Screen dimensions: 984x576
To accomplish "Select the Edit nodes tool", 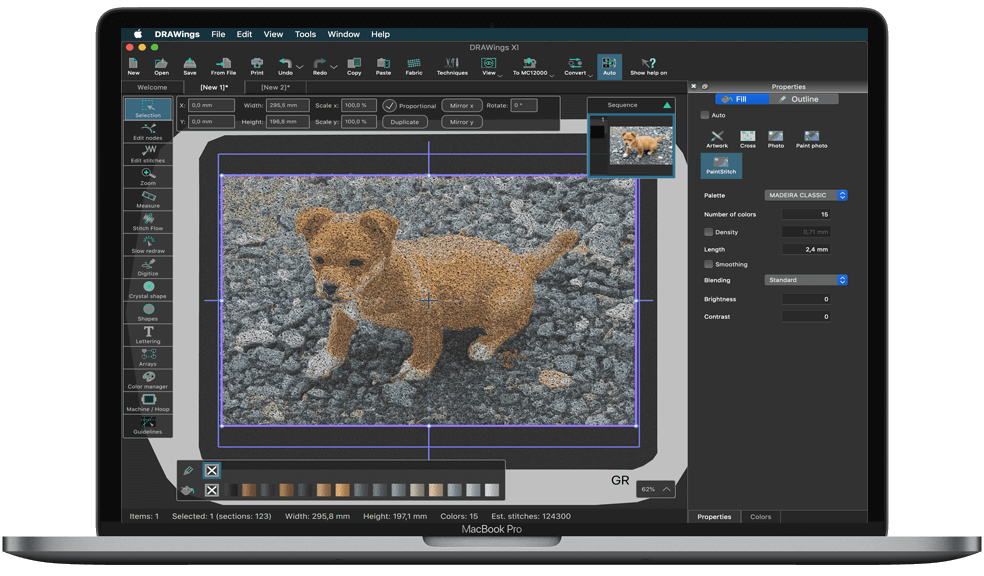I will coord(147,131).
